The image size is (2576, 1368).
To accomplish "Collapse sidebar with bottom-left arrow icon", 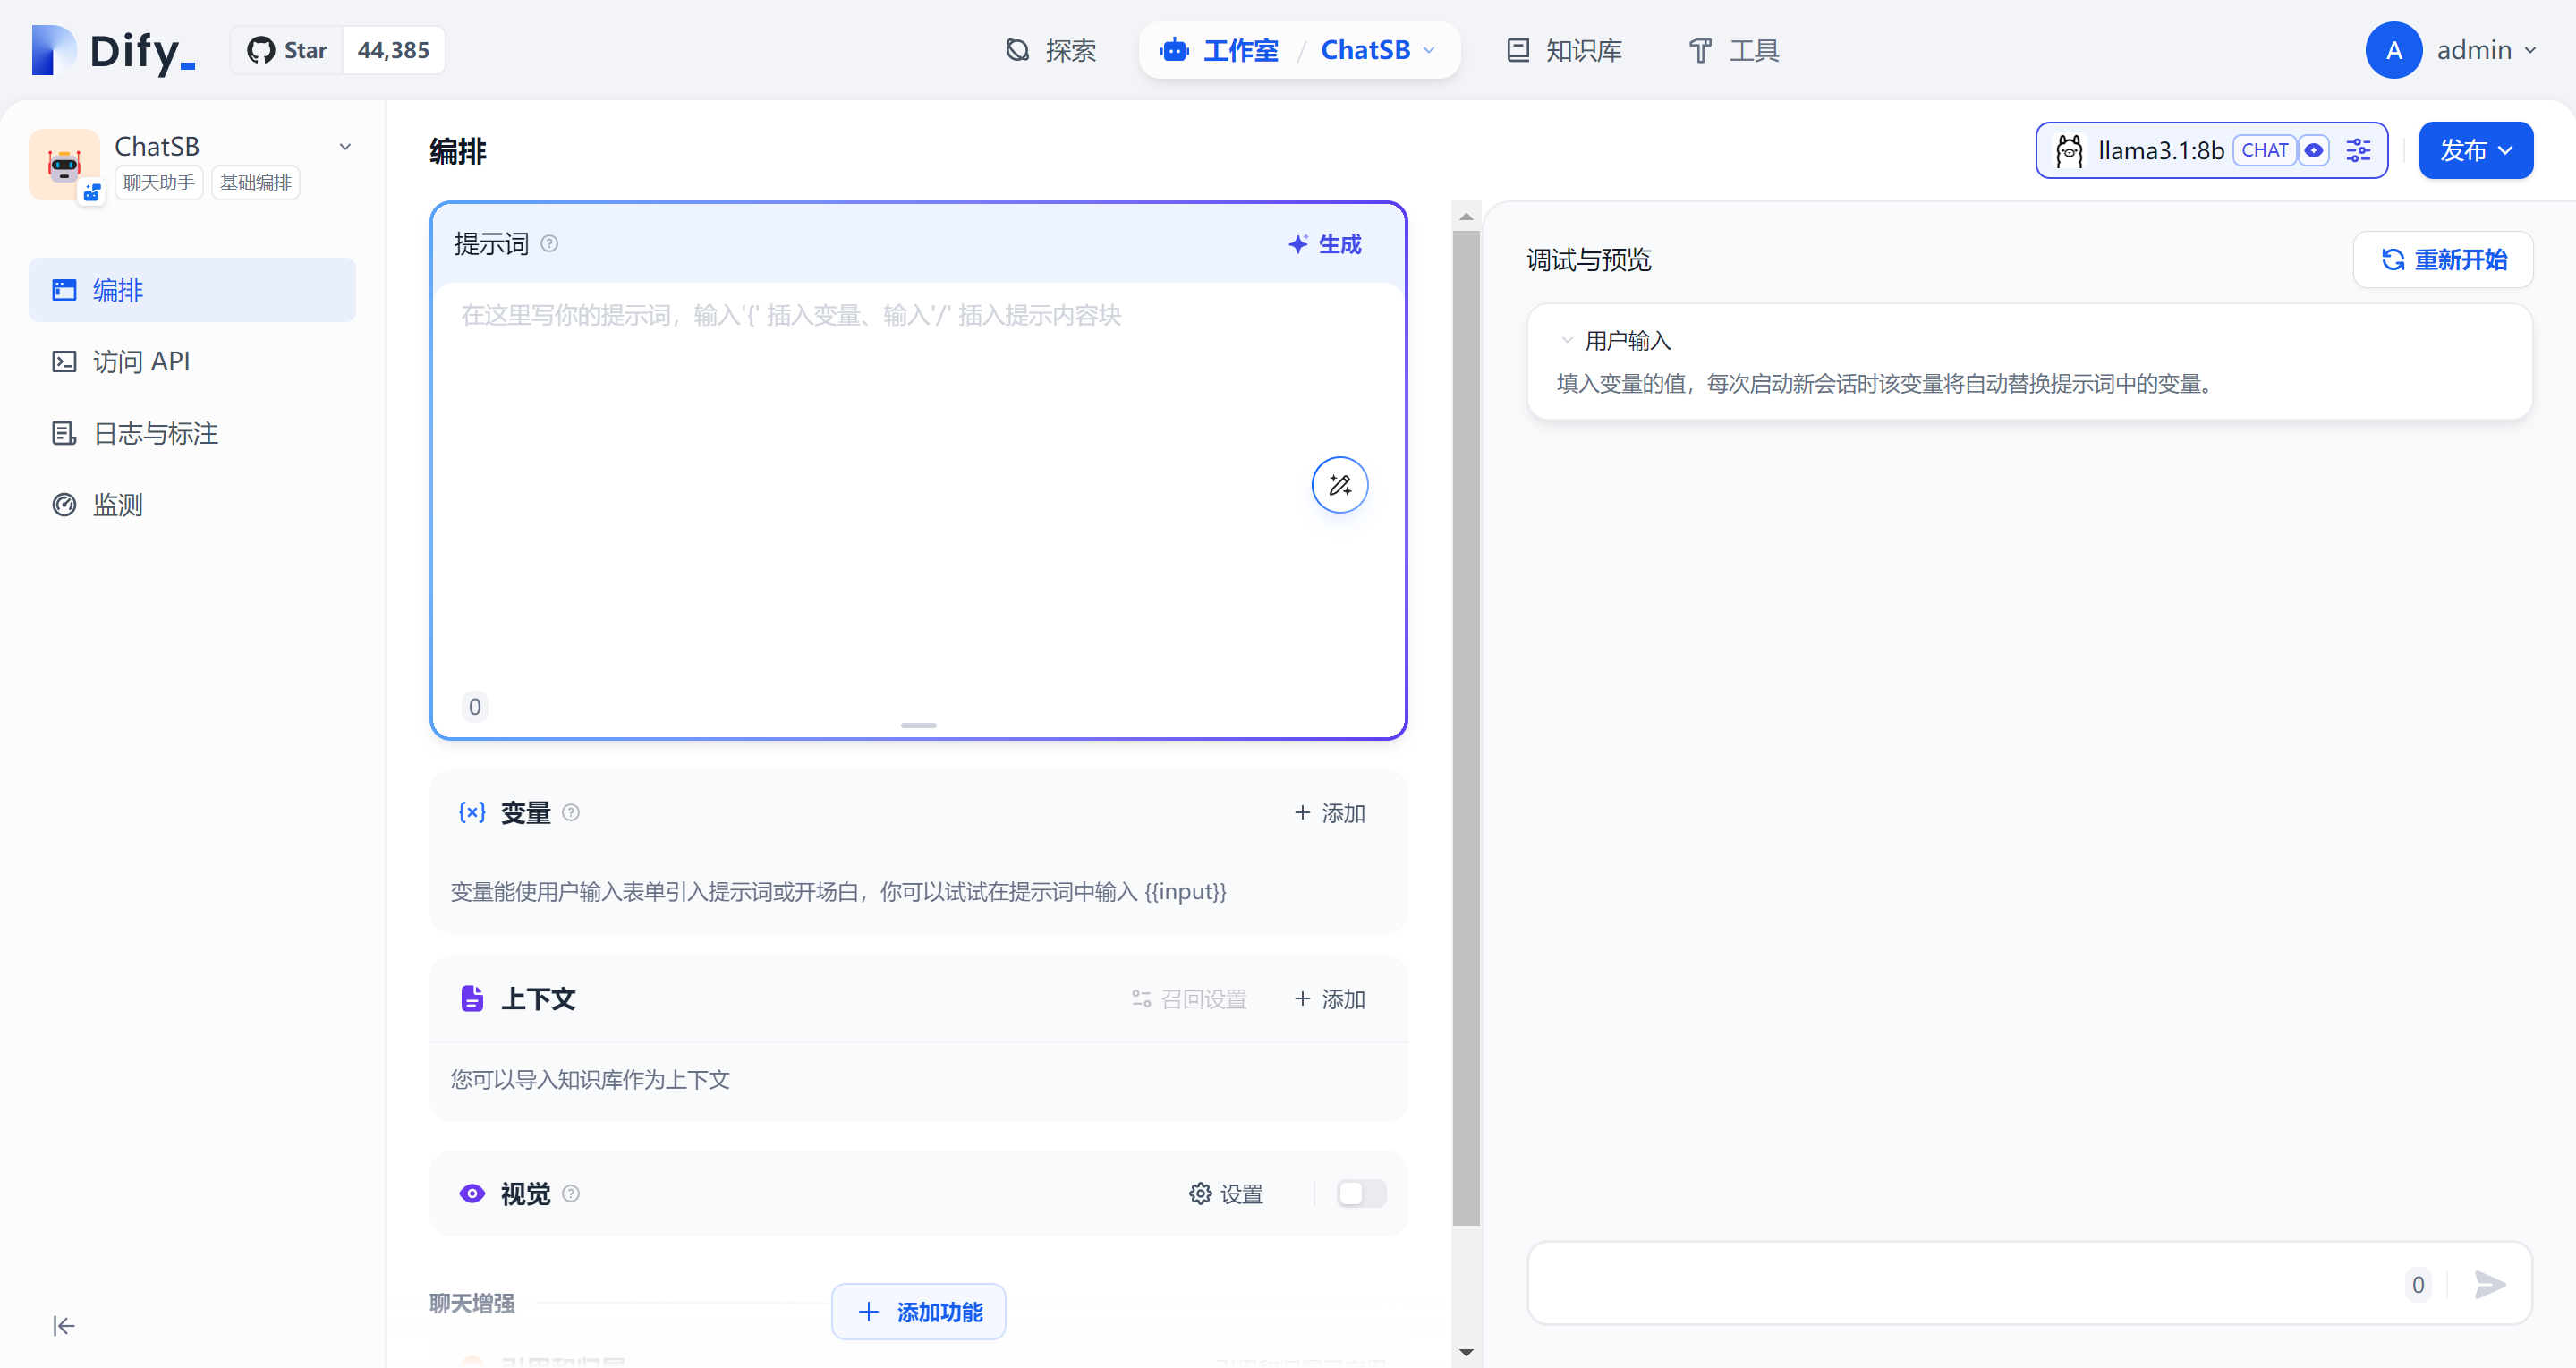I will (x=64, y=1325).
